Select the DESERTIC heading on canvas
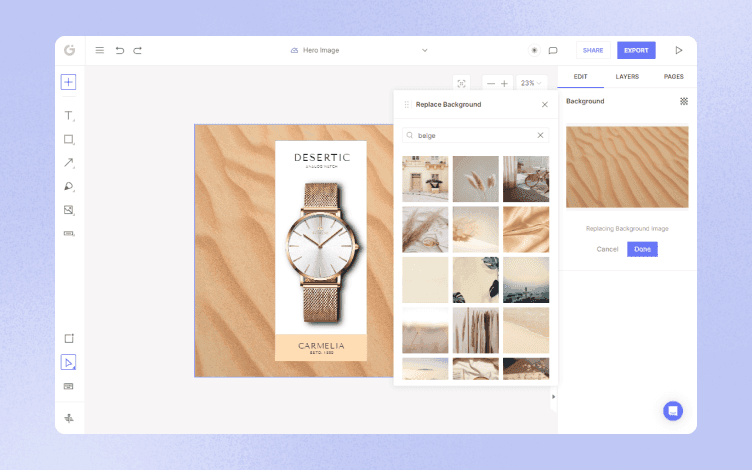The width and height of the screenshot is (752, 470). [x=322, y=157]
